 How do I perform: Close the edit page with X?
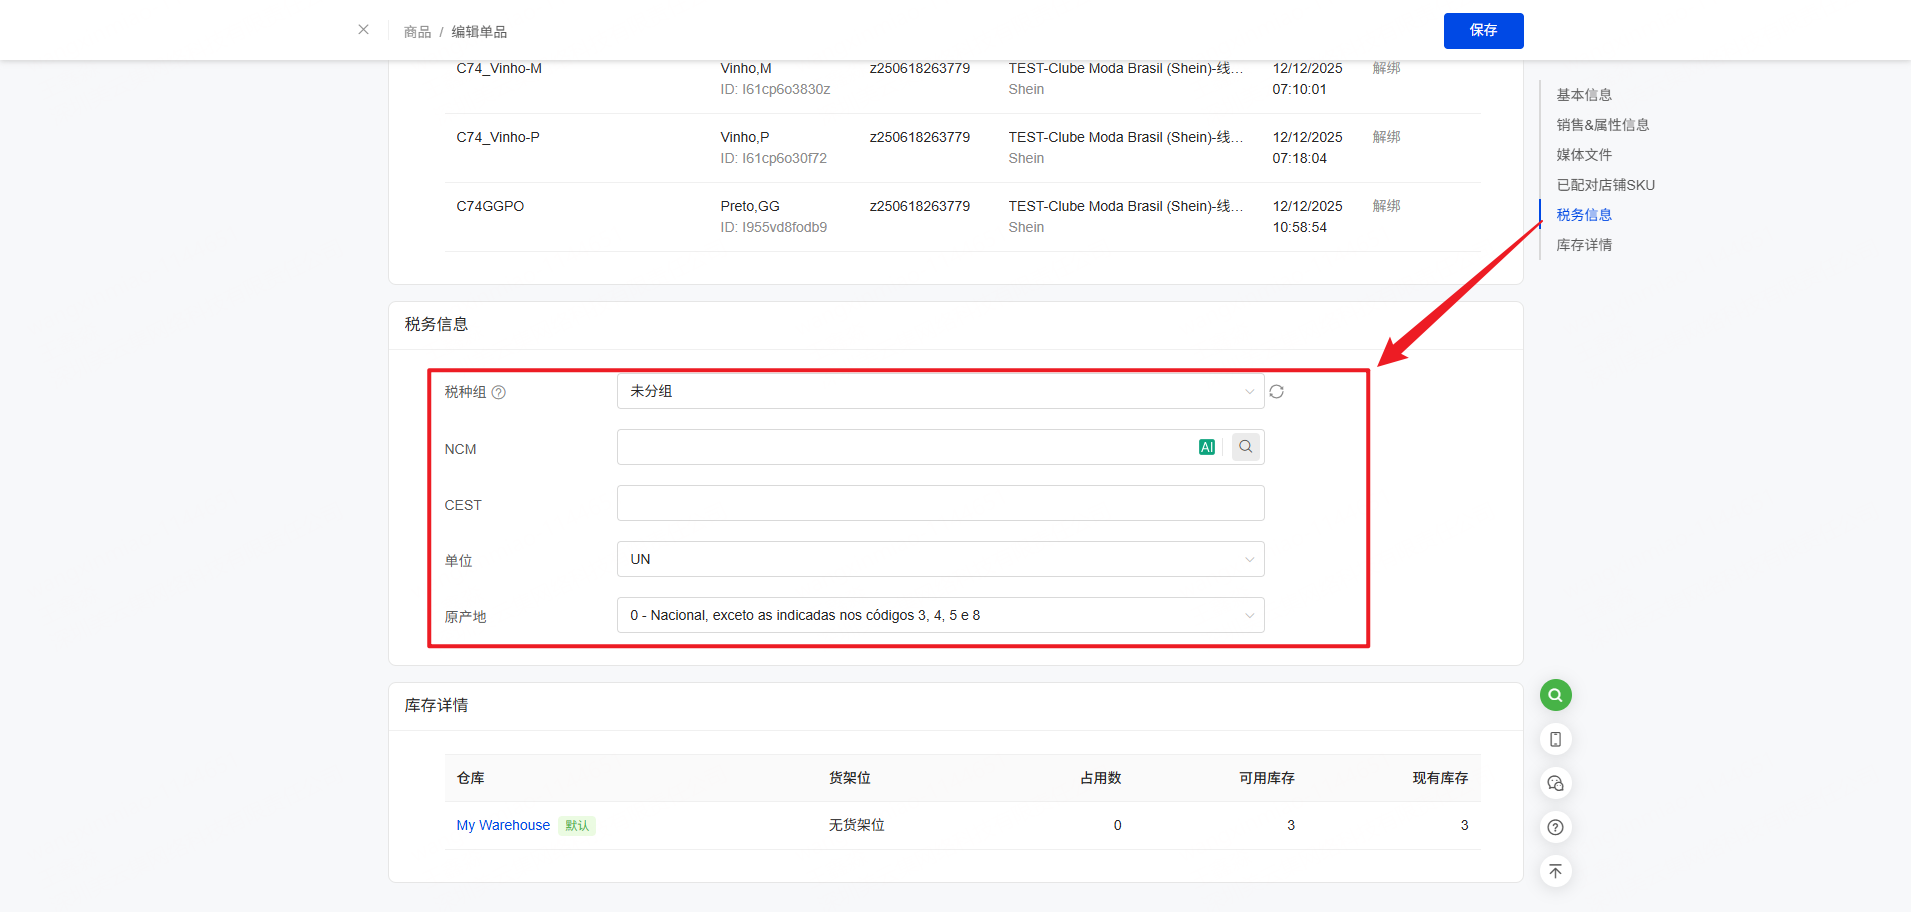click(x=363, y=30)
